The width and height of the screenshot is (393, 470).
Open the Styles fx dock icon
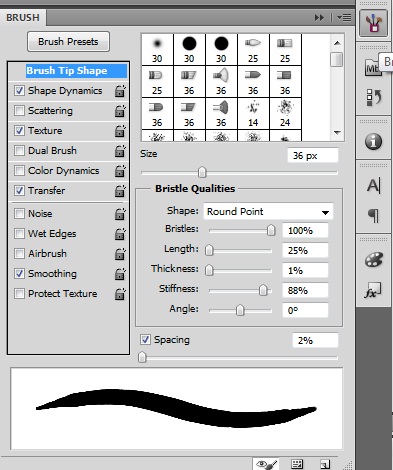click(x=373, y=290)
